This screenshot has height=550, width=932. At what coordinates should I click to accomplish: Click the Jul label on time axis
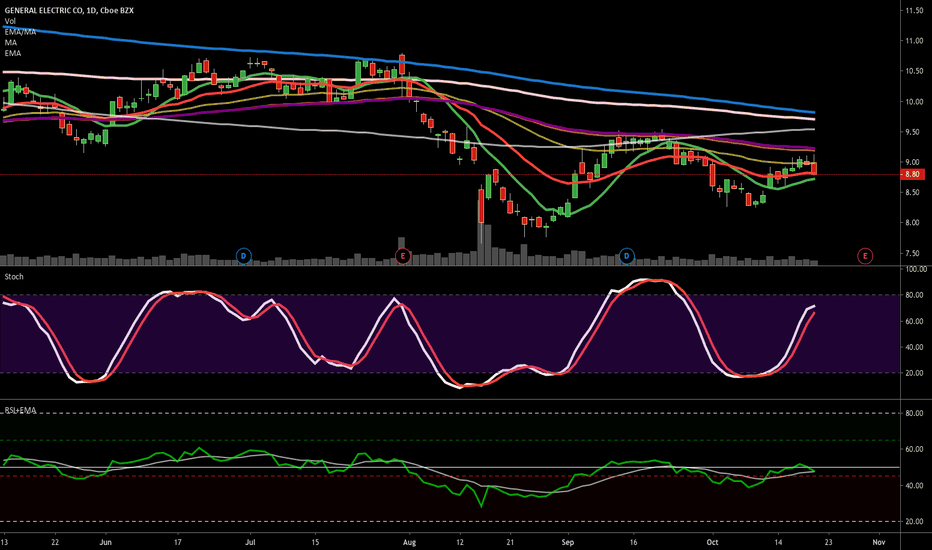click(250, 542)
